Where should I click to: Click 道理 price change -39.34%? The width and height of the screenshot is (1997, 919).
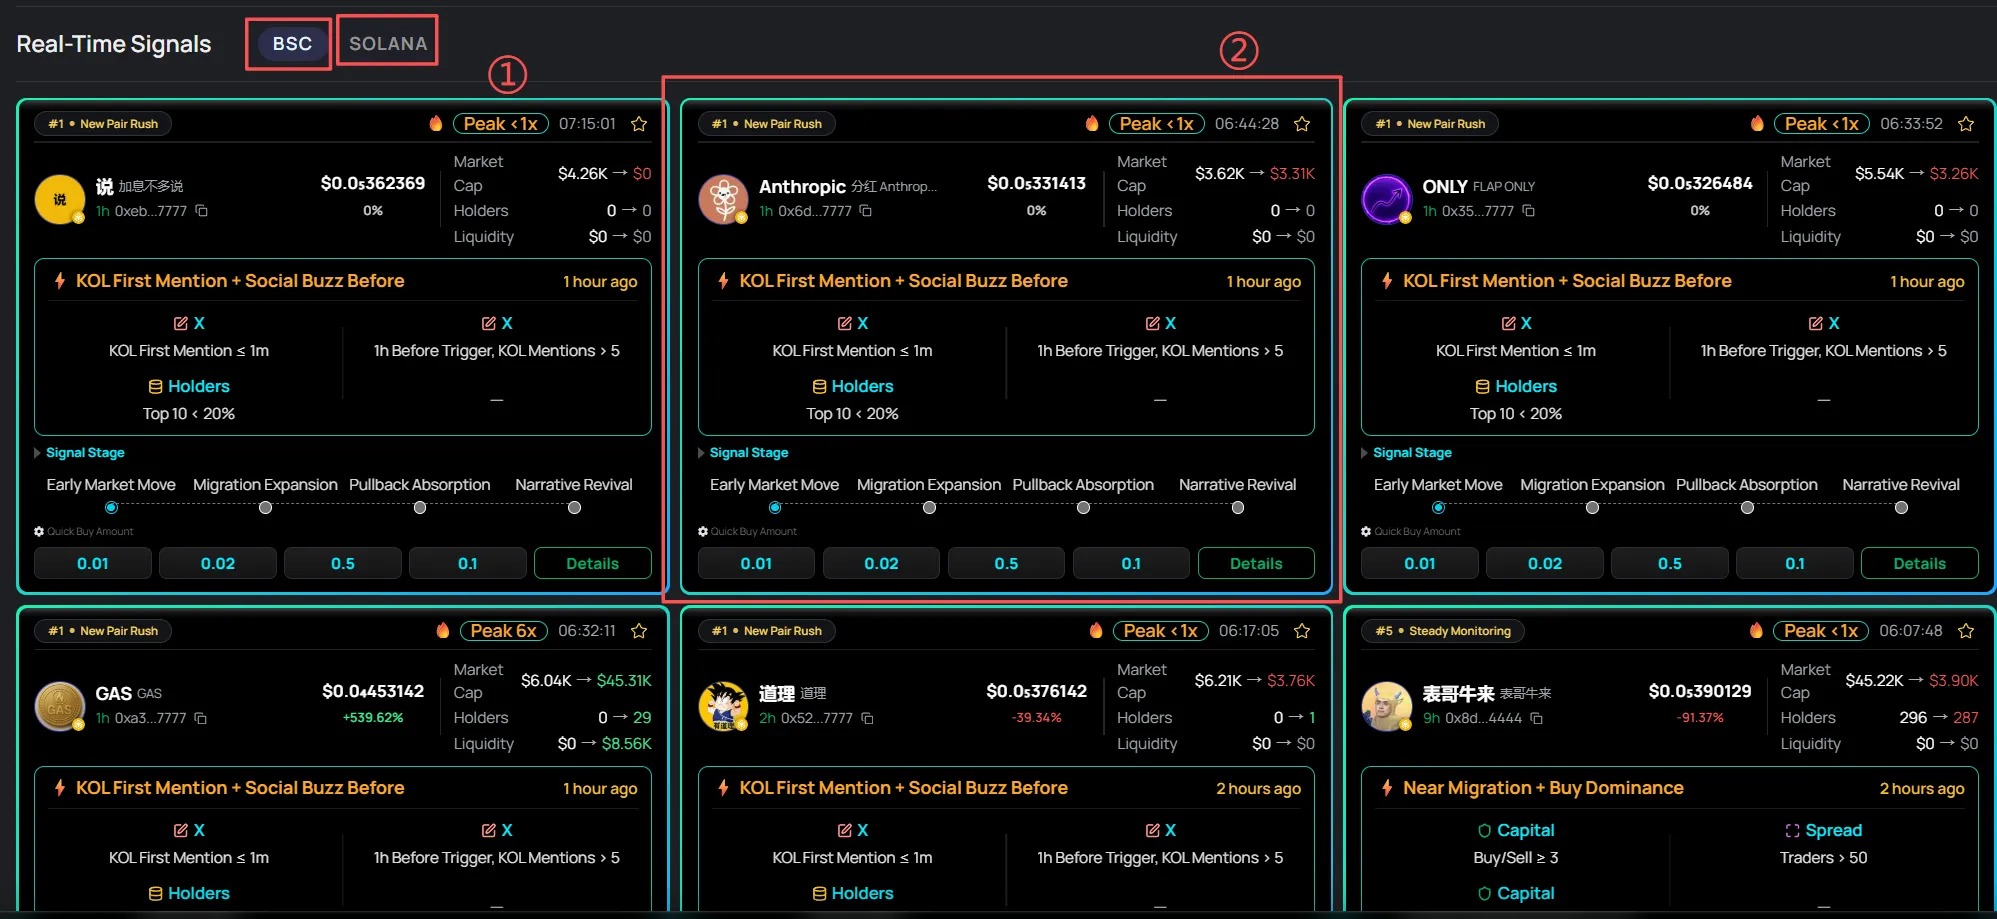(1036, 718)
